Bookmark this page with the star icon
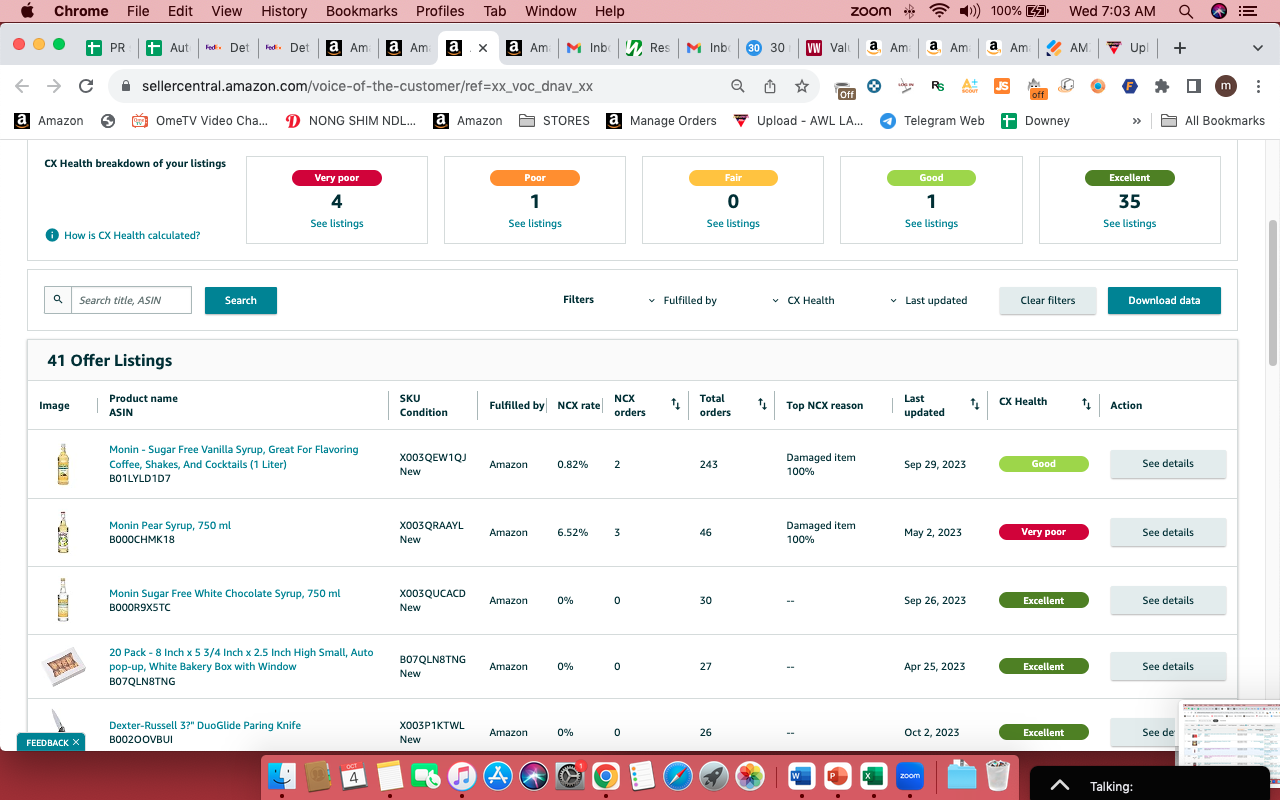1280x800 pixels. pos(801,86)
